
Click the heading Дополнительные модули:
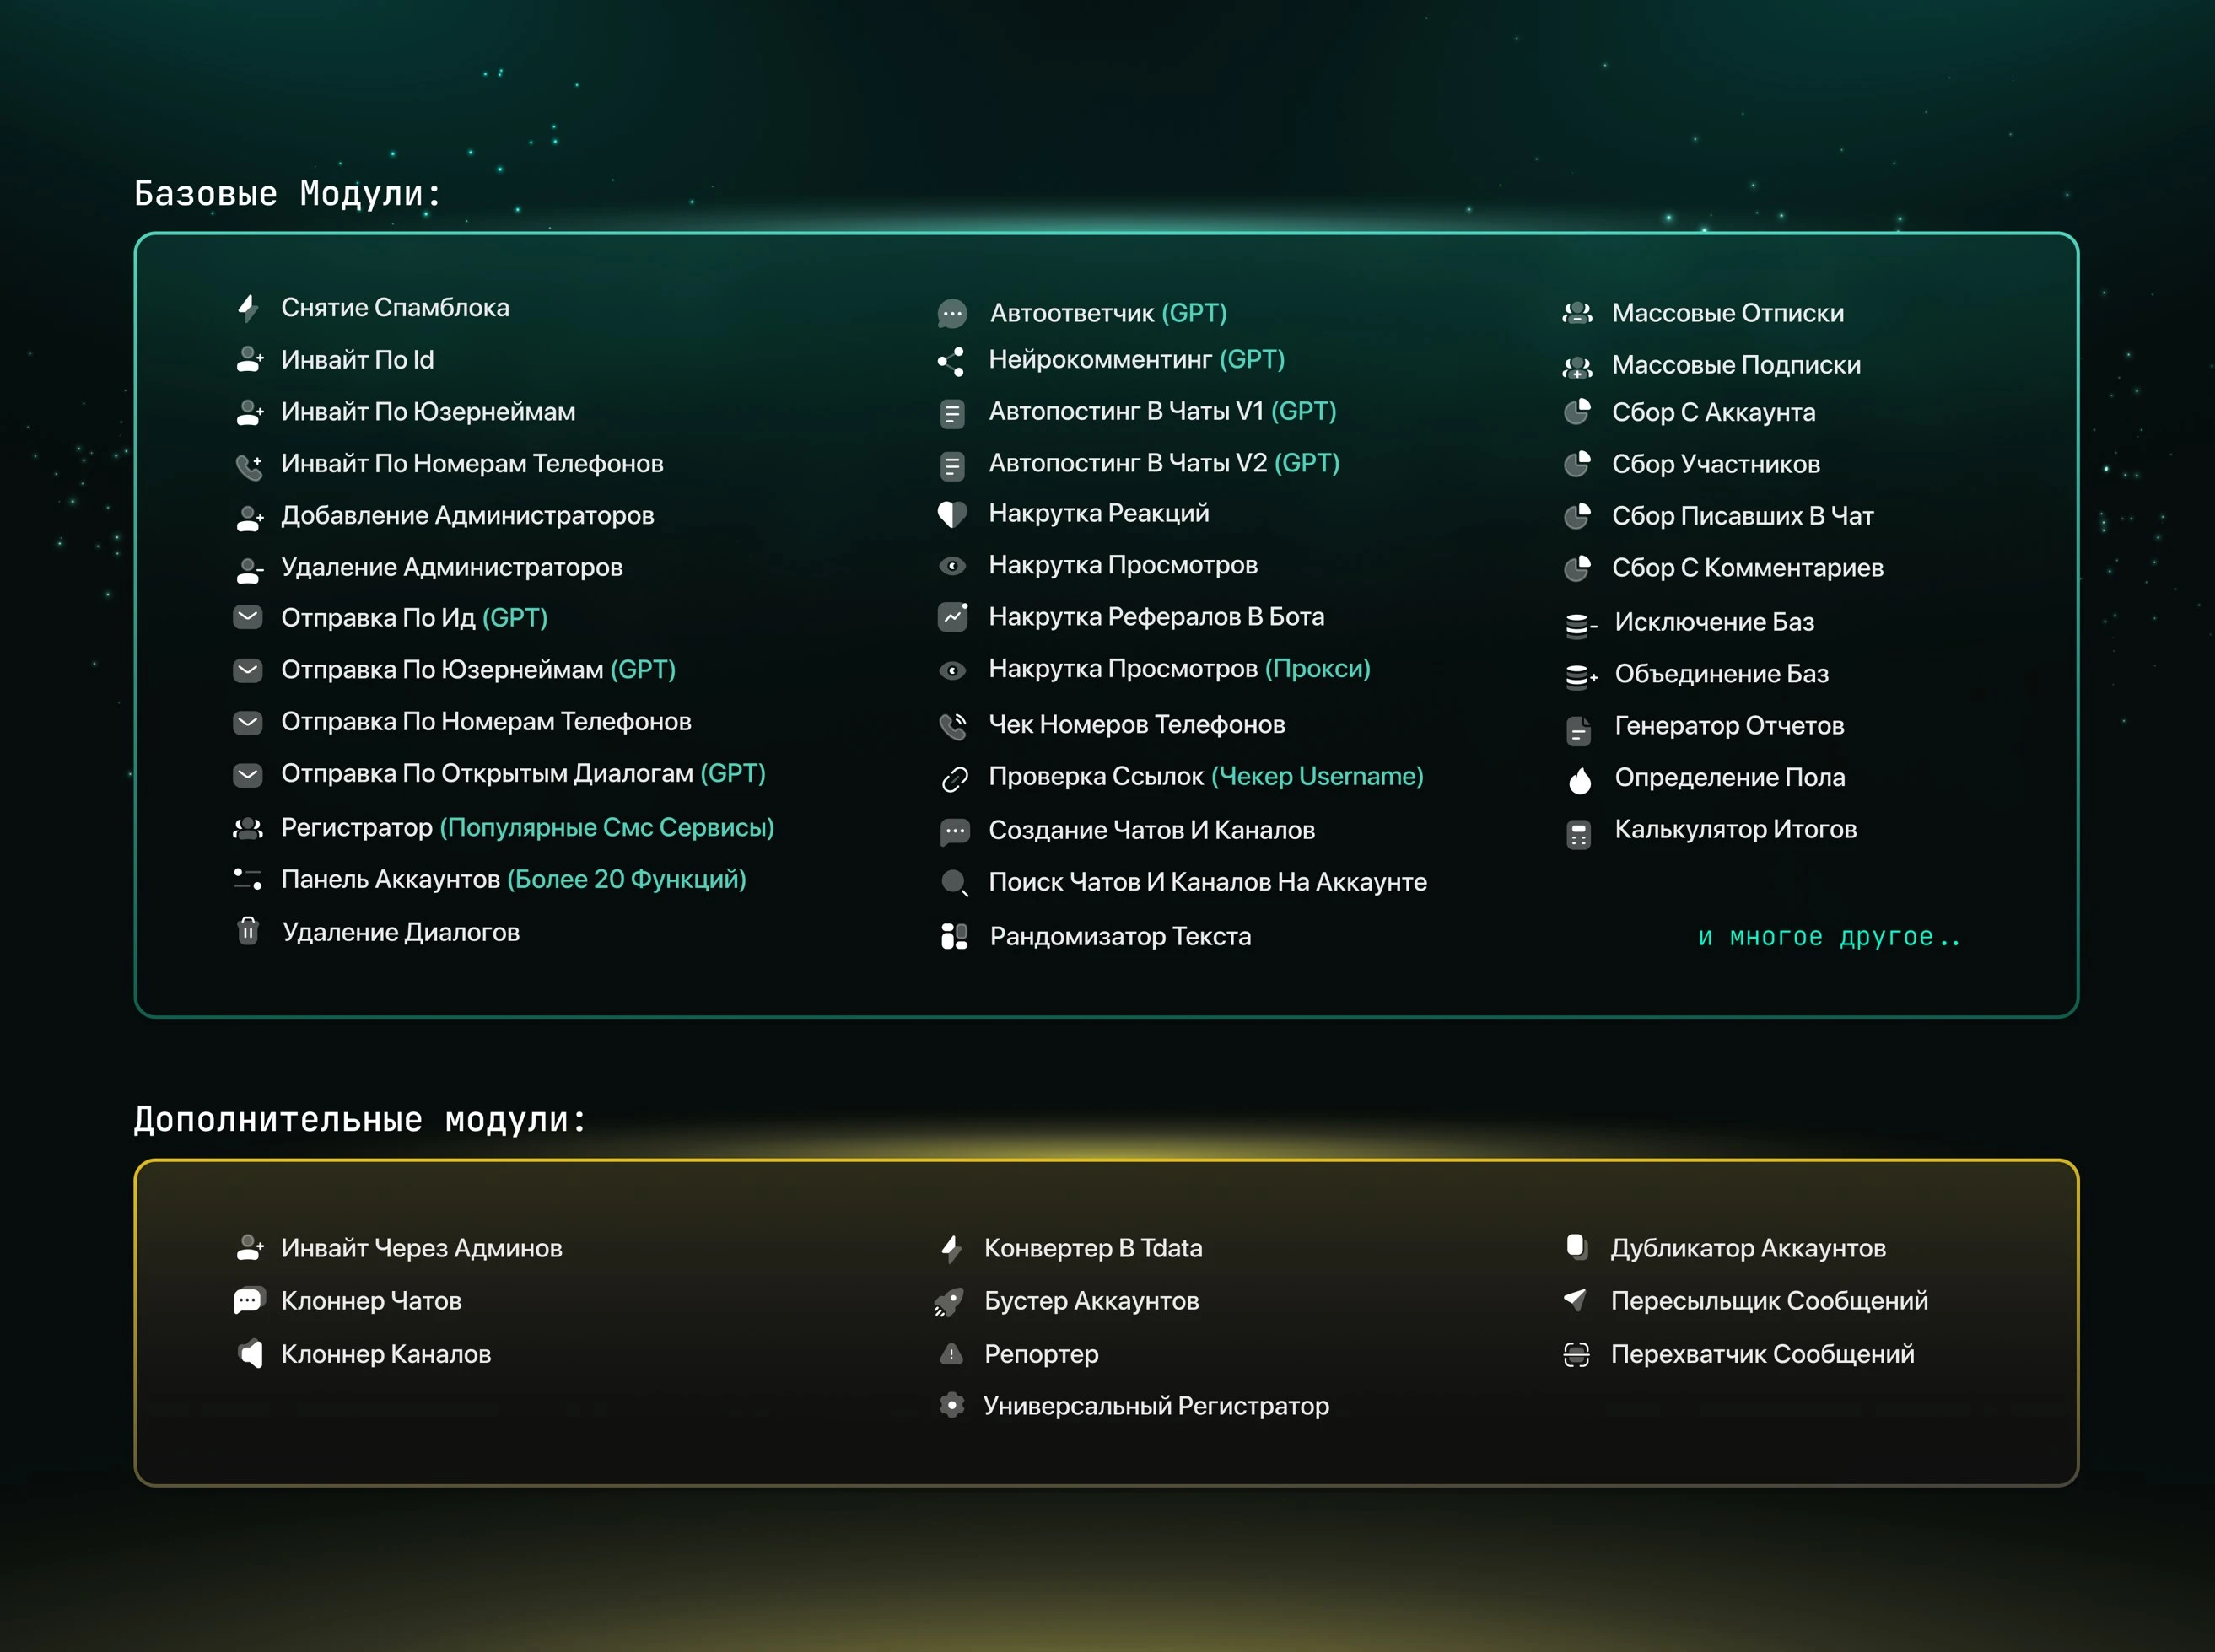pos(360,1120)
